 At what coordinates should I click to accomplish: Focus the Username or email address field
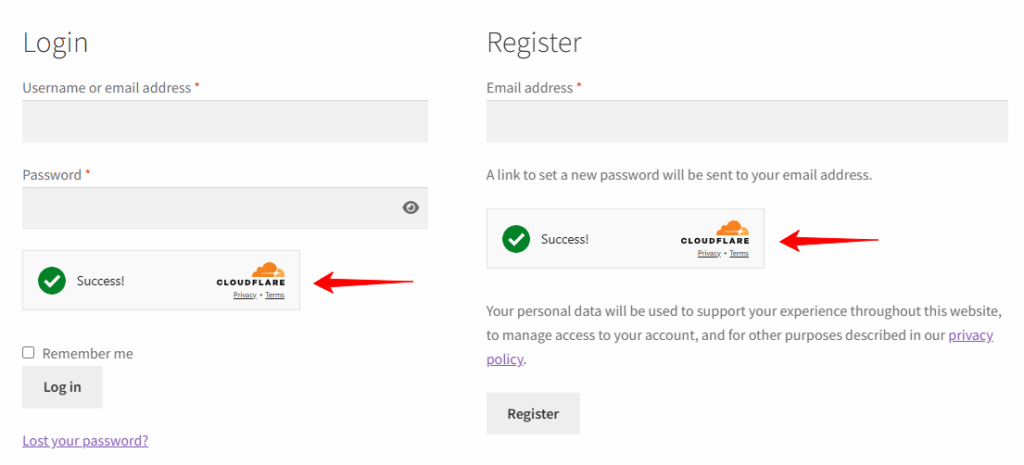[x=225, y=121]
